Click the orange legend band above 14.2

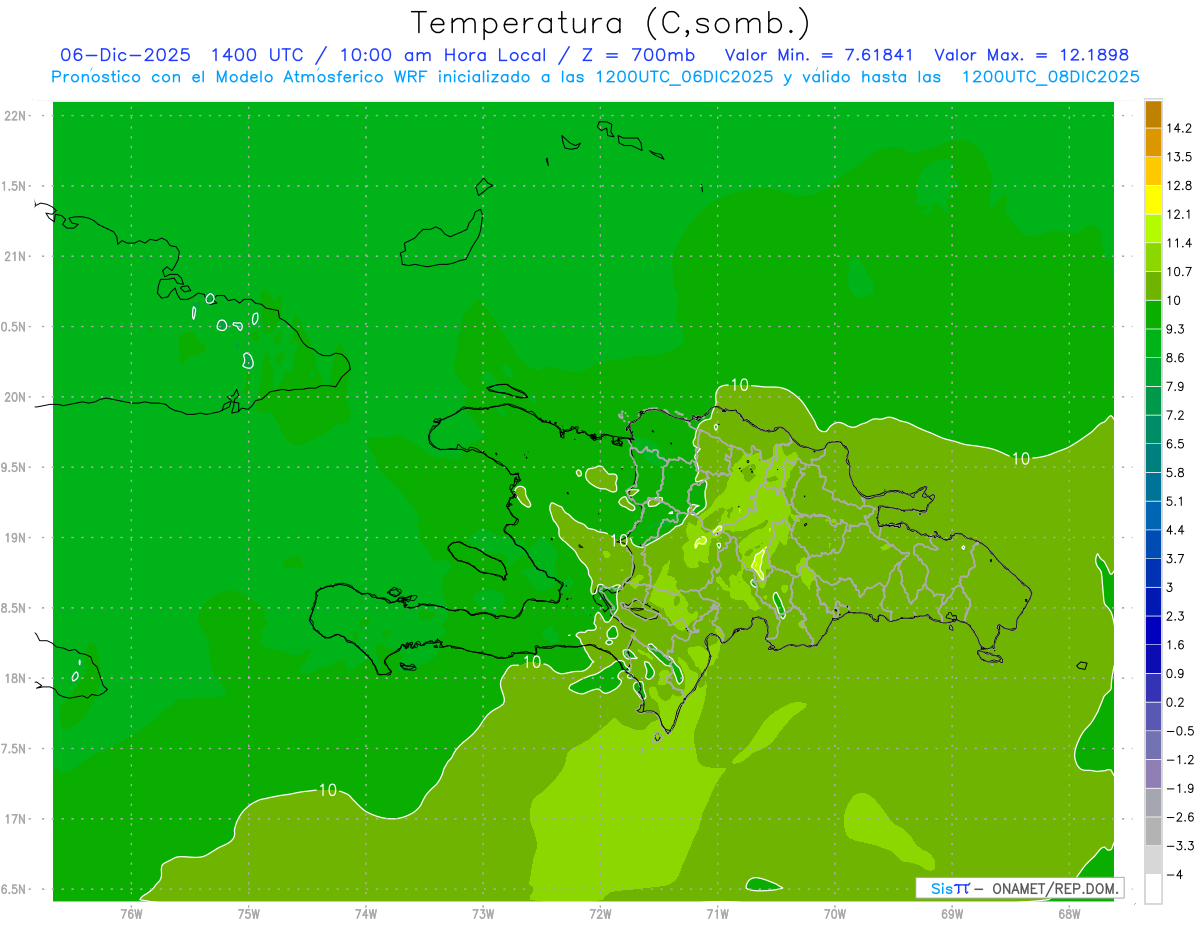click(x=1153, y=114)
